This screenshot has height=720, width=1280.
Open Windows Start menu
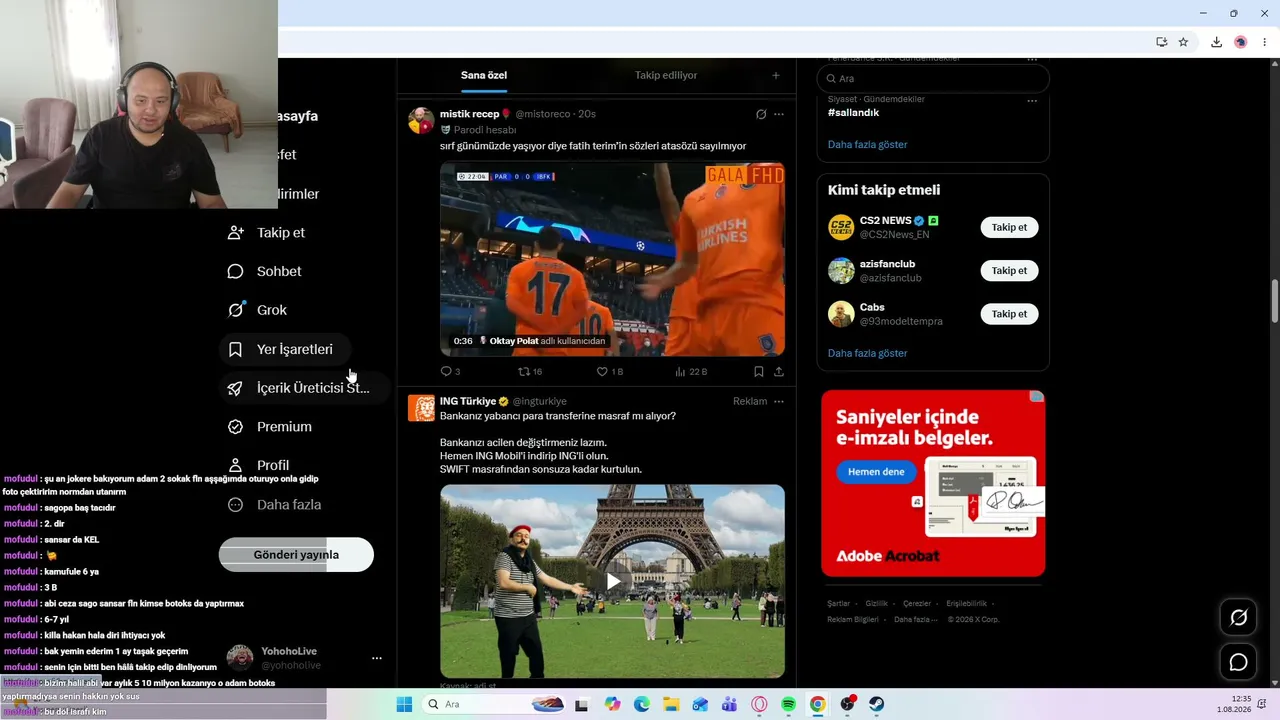[x=404, y=704]
